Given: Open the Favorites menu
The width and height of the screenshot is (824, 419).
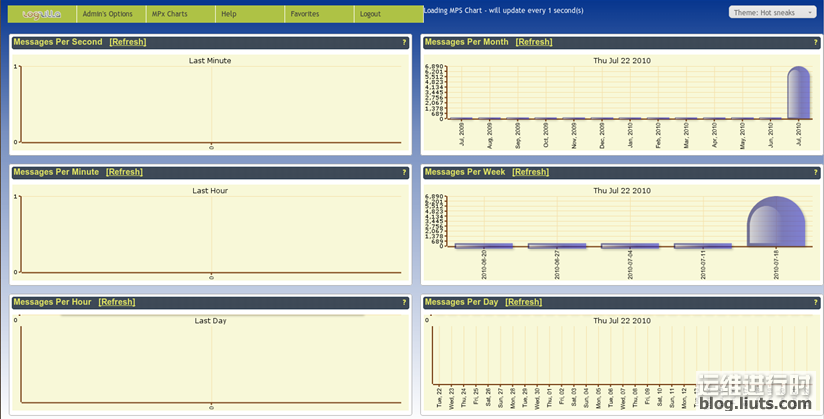Looking at the screenshot, I should 304,14.
